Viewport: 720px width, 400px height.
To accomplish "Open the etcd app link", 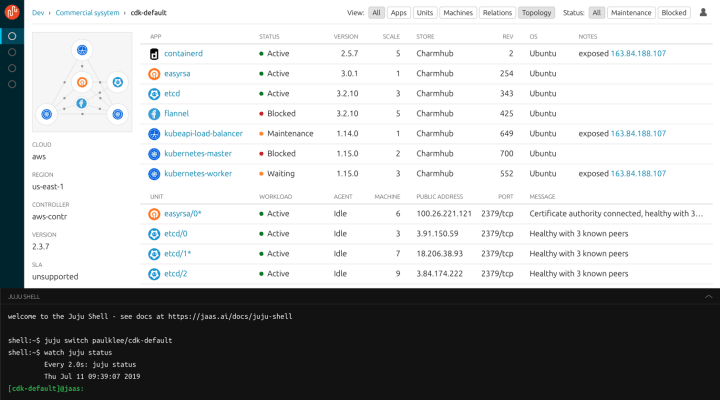I will [x=172, y=93].
